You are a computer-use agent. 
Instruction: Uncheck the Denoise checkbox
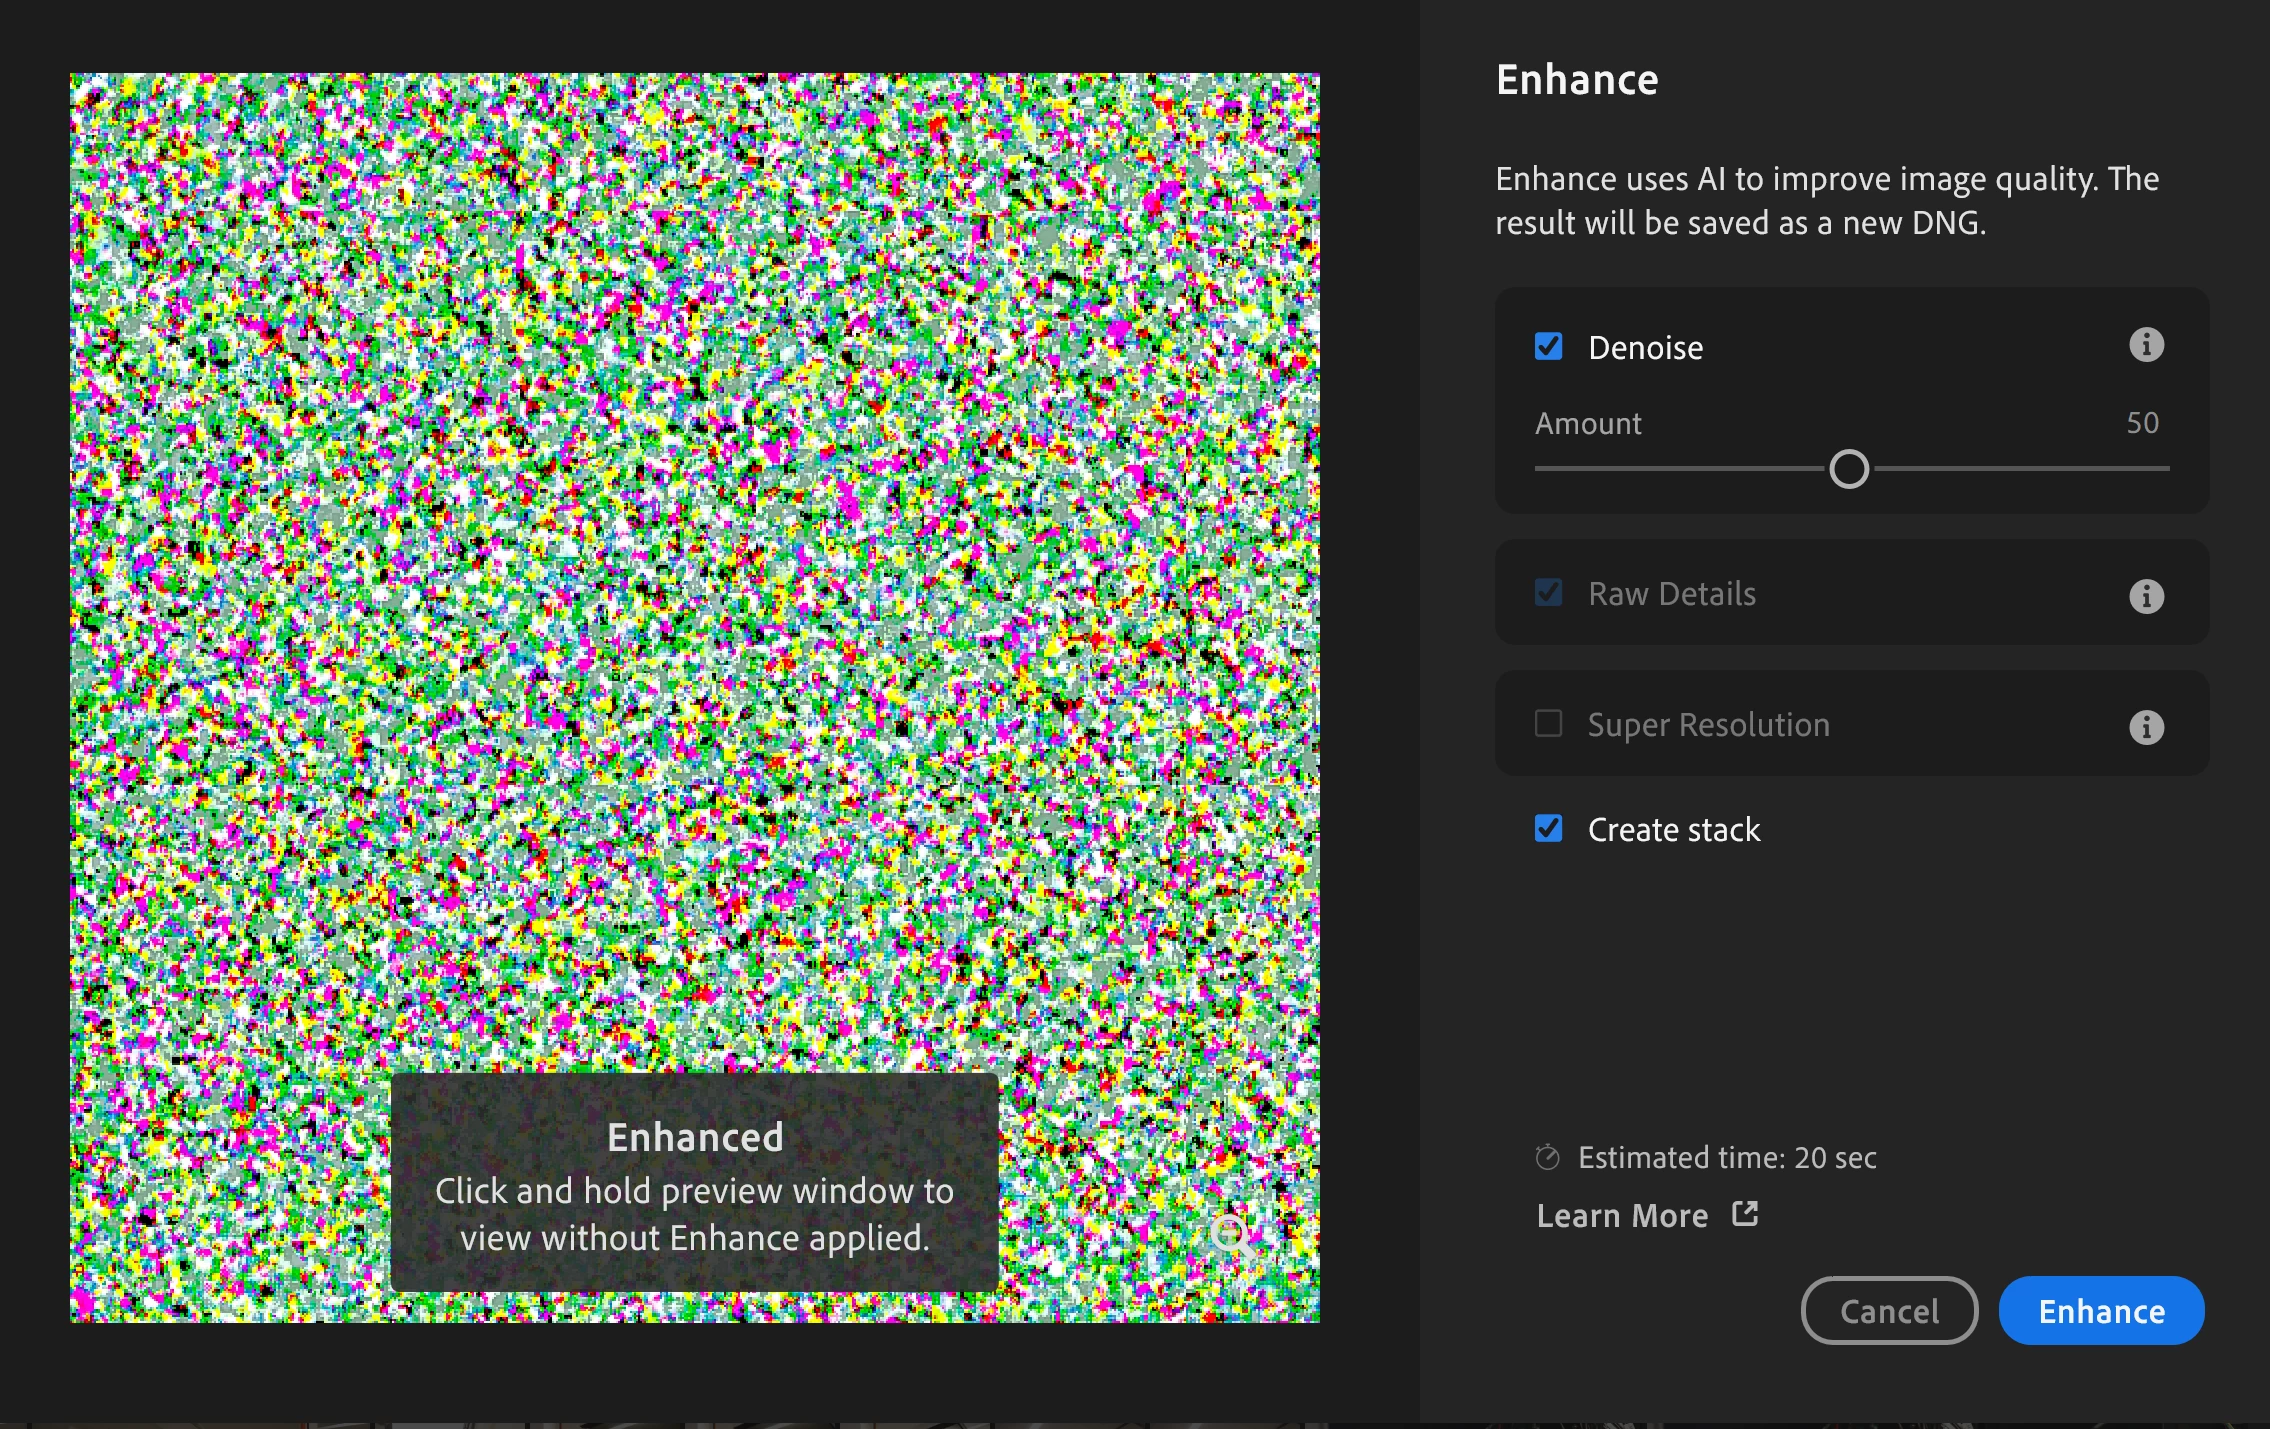1548,347
